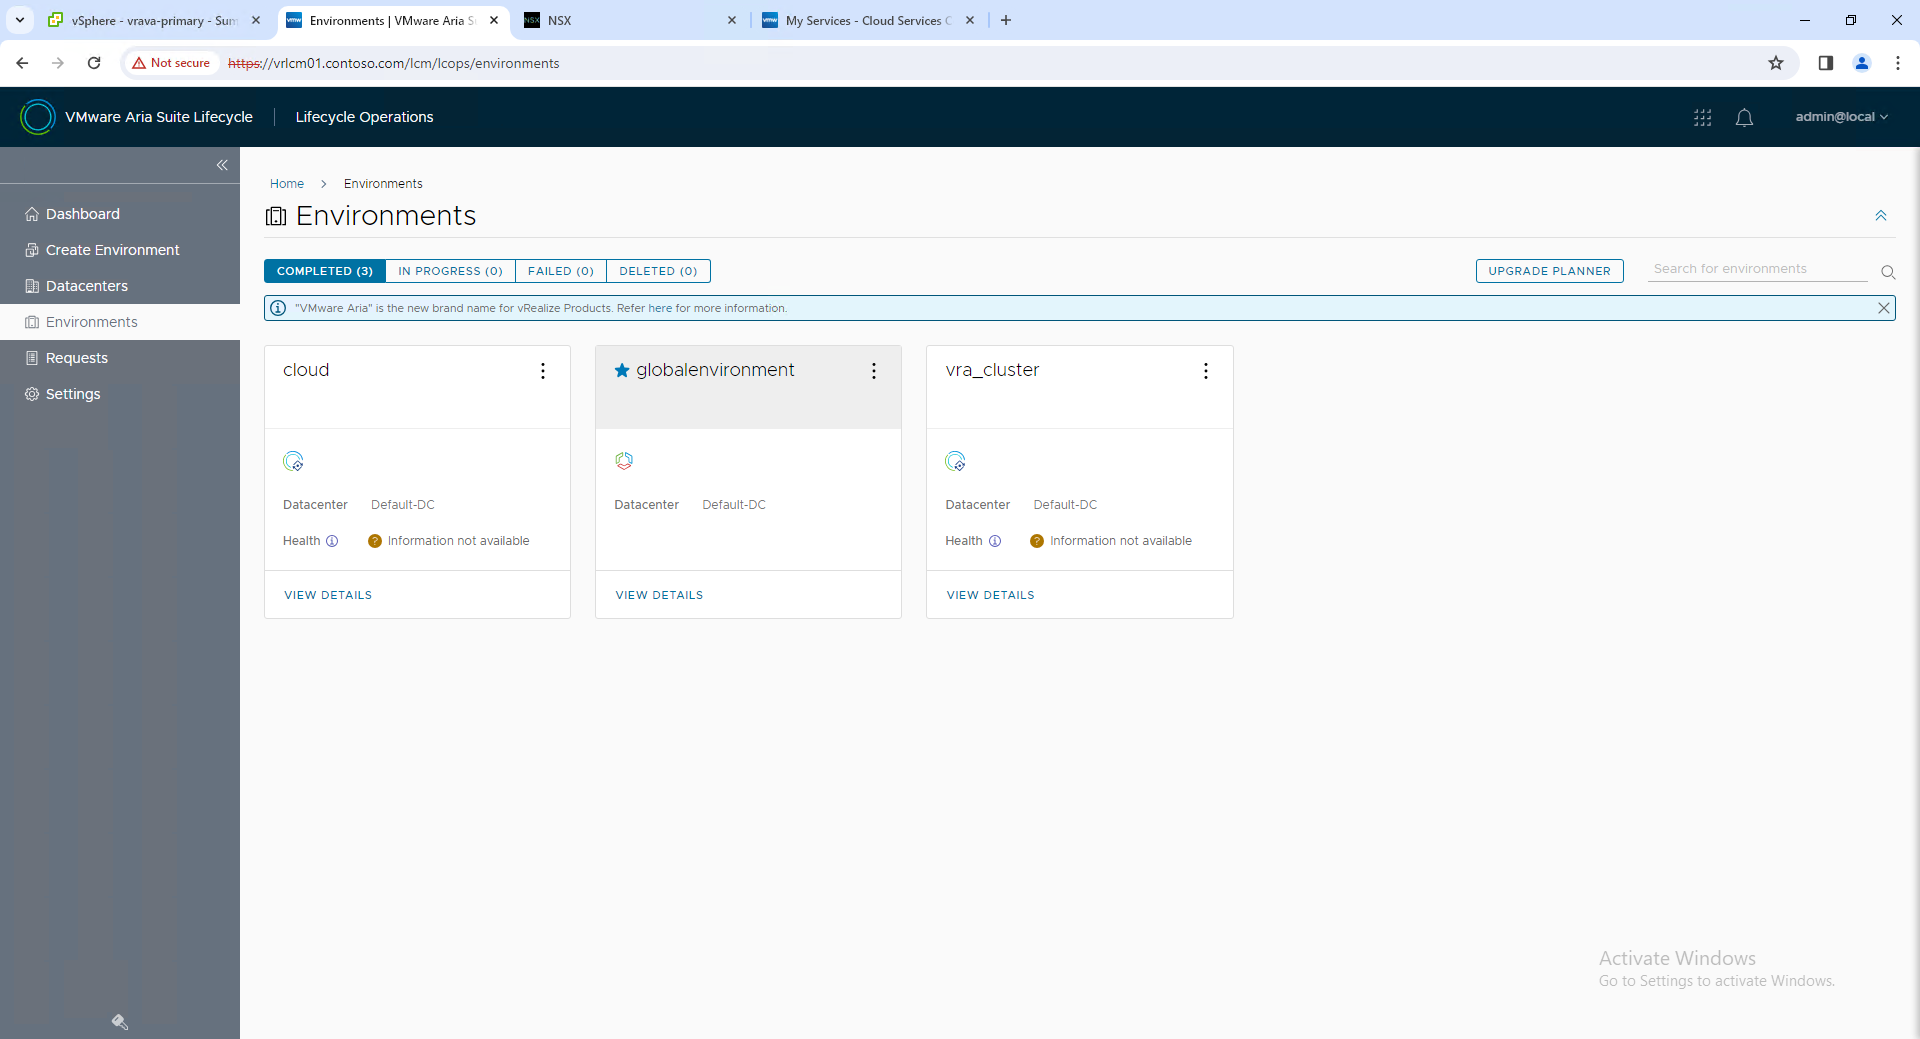Open the tab search dropdown arrow
1920x1039 pixels.
pos(19,20)
